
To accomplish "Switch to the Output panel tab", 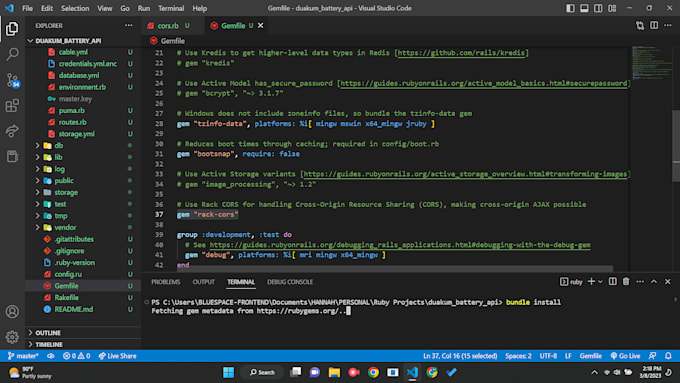I will (203, 282).
